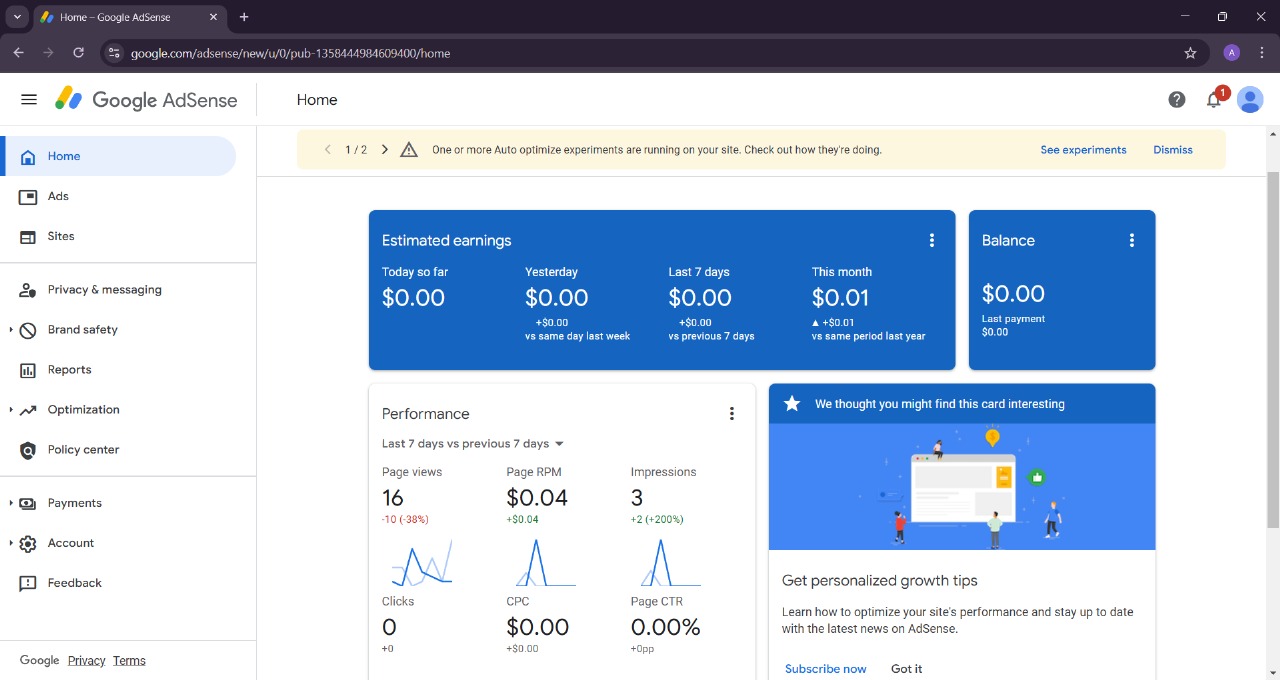
Task: Click the Privacy & messaging icon
Action: 28,290
